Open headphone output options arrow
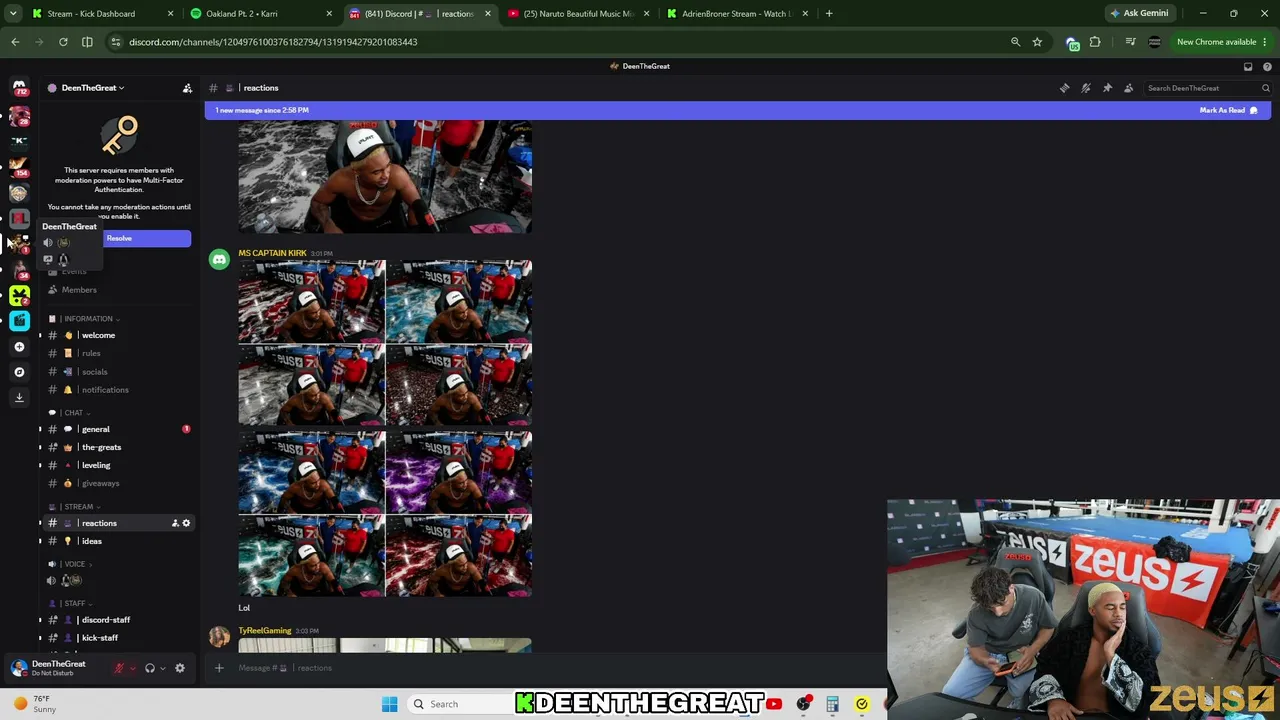Image resolution: width=1280 pixels, height=720 pixels. click(x=163, y=668)
